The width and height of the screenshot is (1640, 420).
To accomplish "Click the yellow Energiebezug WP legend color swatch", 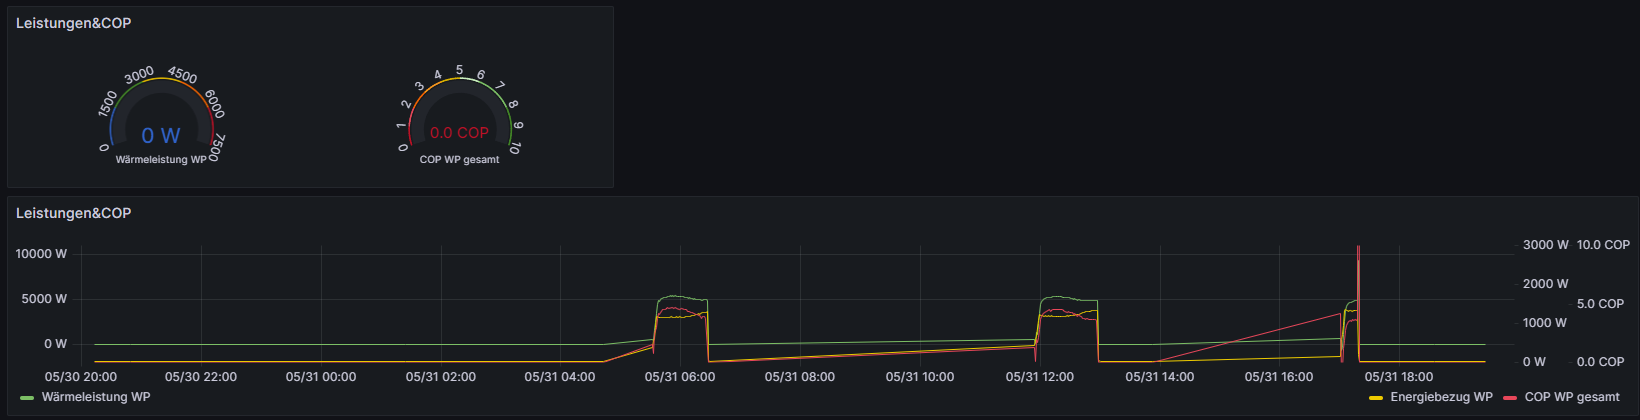I will pos(1376,398).
